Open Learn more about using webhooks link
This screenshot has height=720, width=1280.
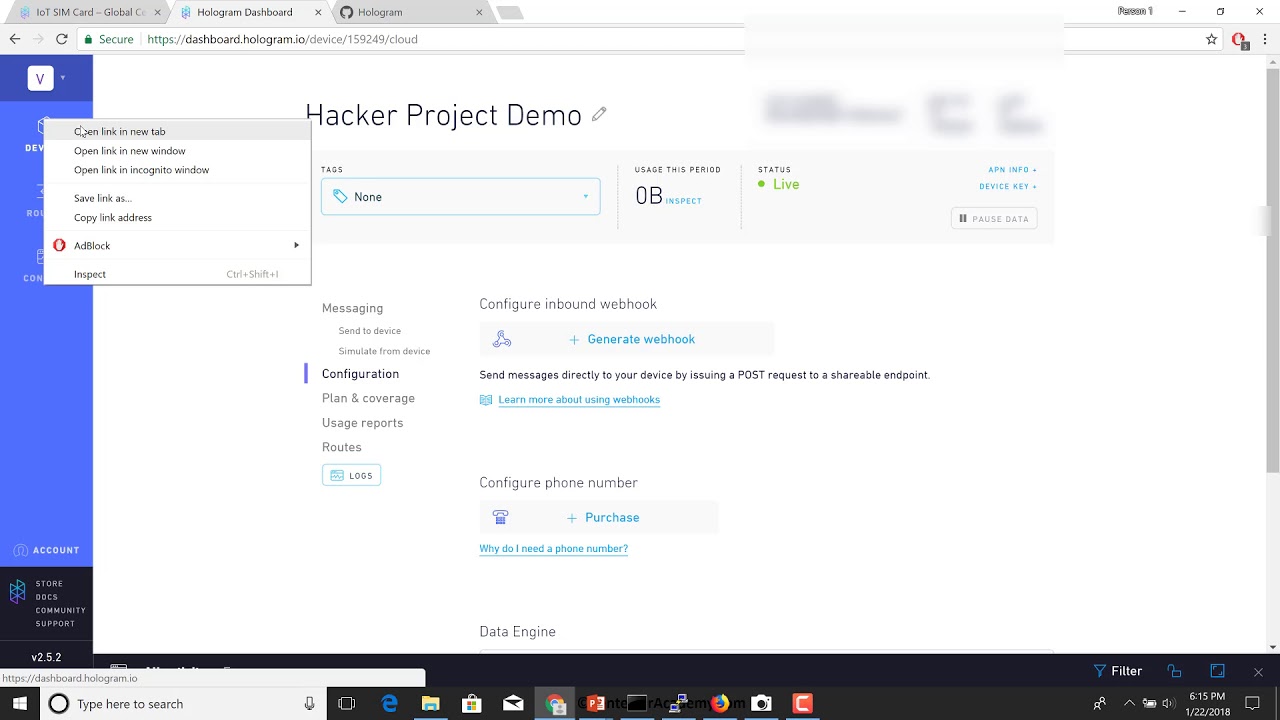coord(579,400)
